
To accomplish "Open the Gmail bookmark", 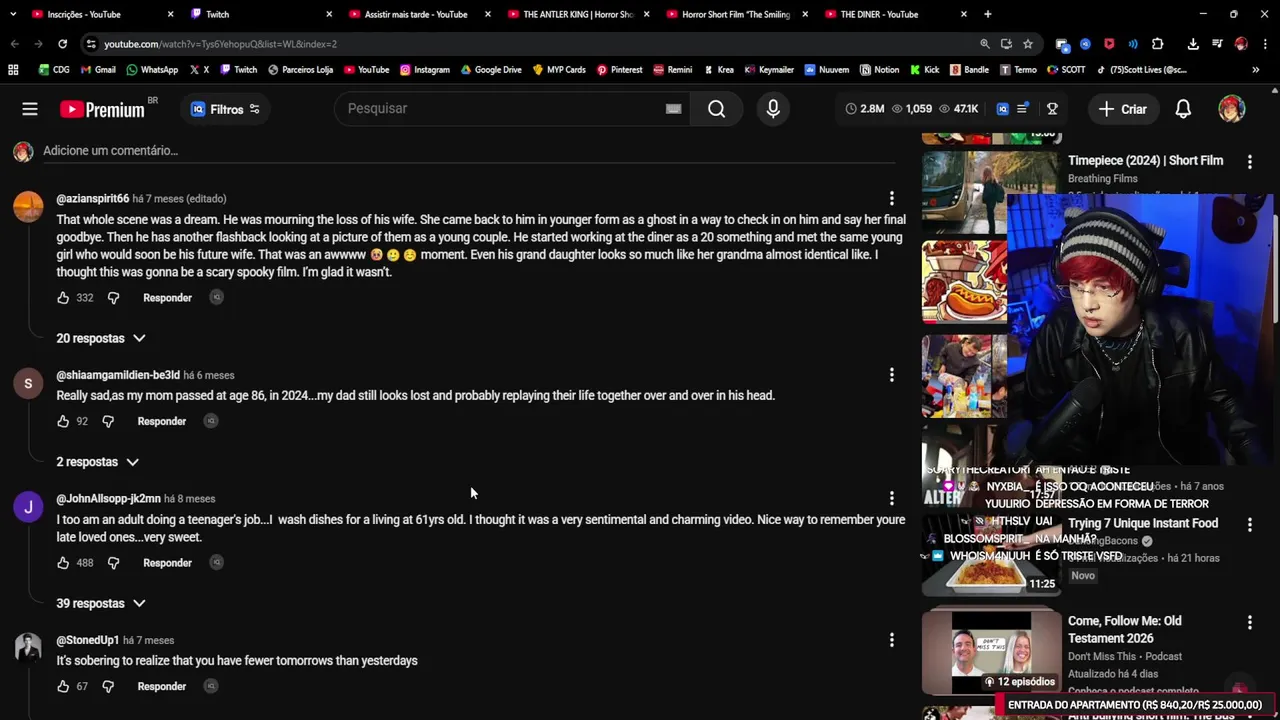I will tap(98, 70).
